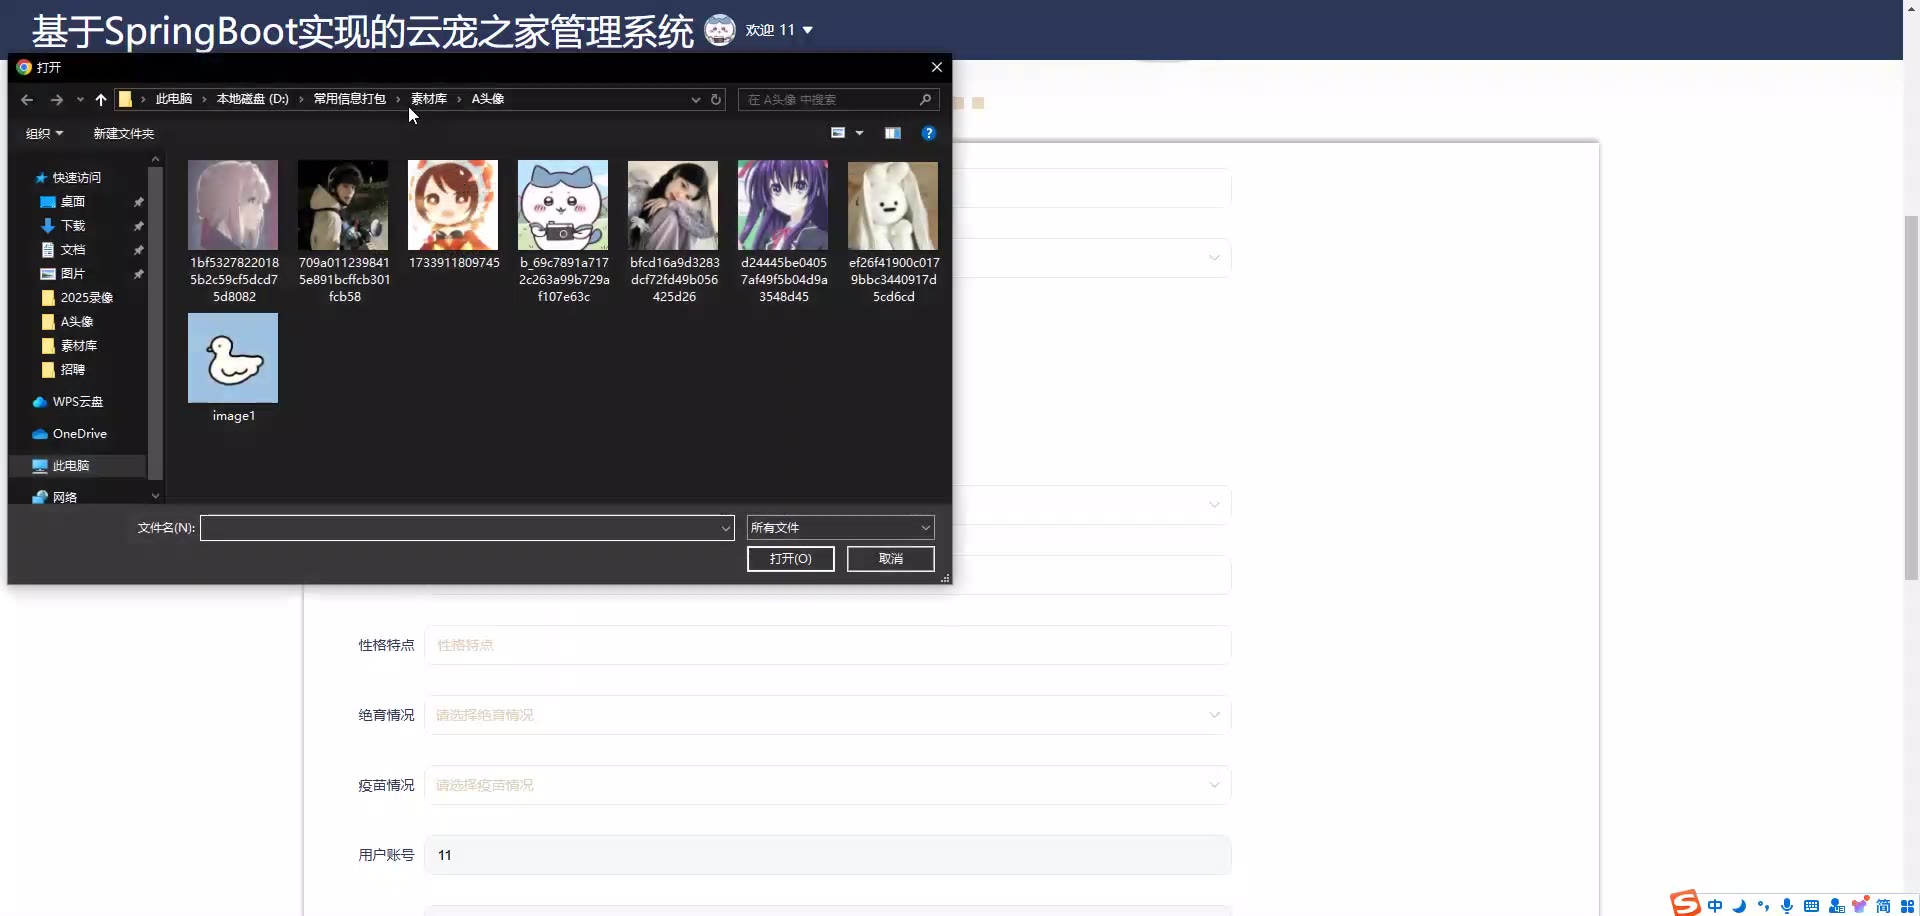This screenshot has width=1920, height=916.
Task: Open the recent locations dropdown arrow
Action: (x=80, y=100)
